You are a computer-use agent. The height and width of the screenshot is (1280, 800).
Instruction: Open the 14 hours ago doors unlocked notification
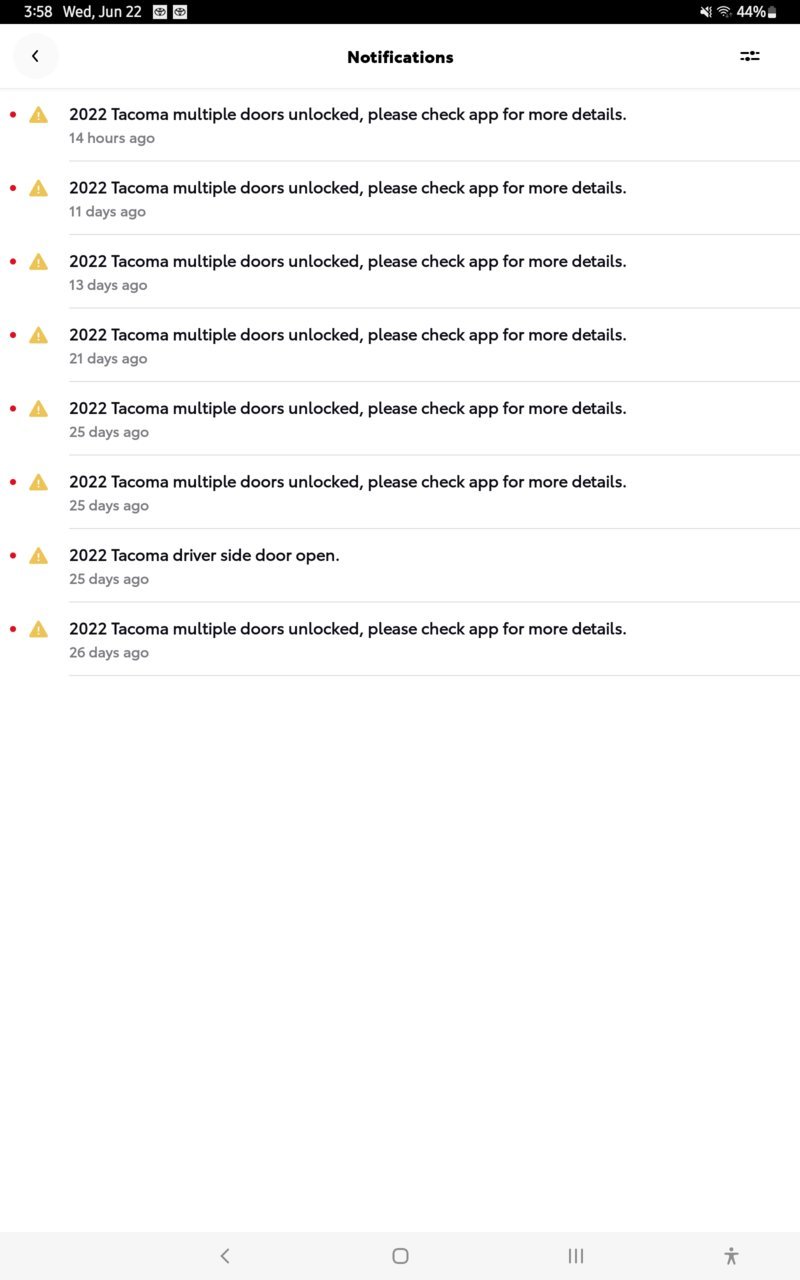pyautogui.click(x=400, y=125)
